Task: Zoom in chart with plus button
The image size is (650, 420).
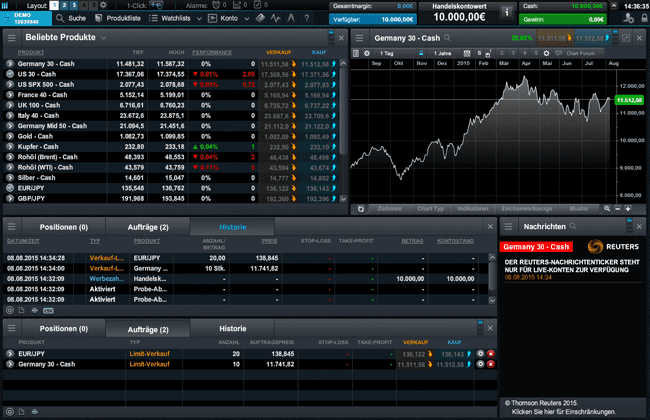Action: point(628,209)
